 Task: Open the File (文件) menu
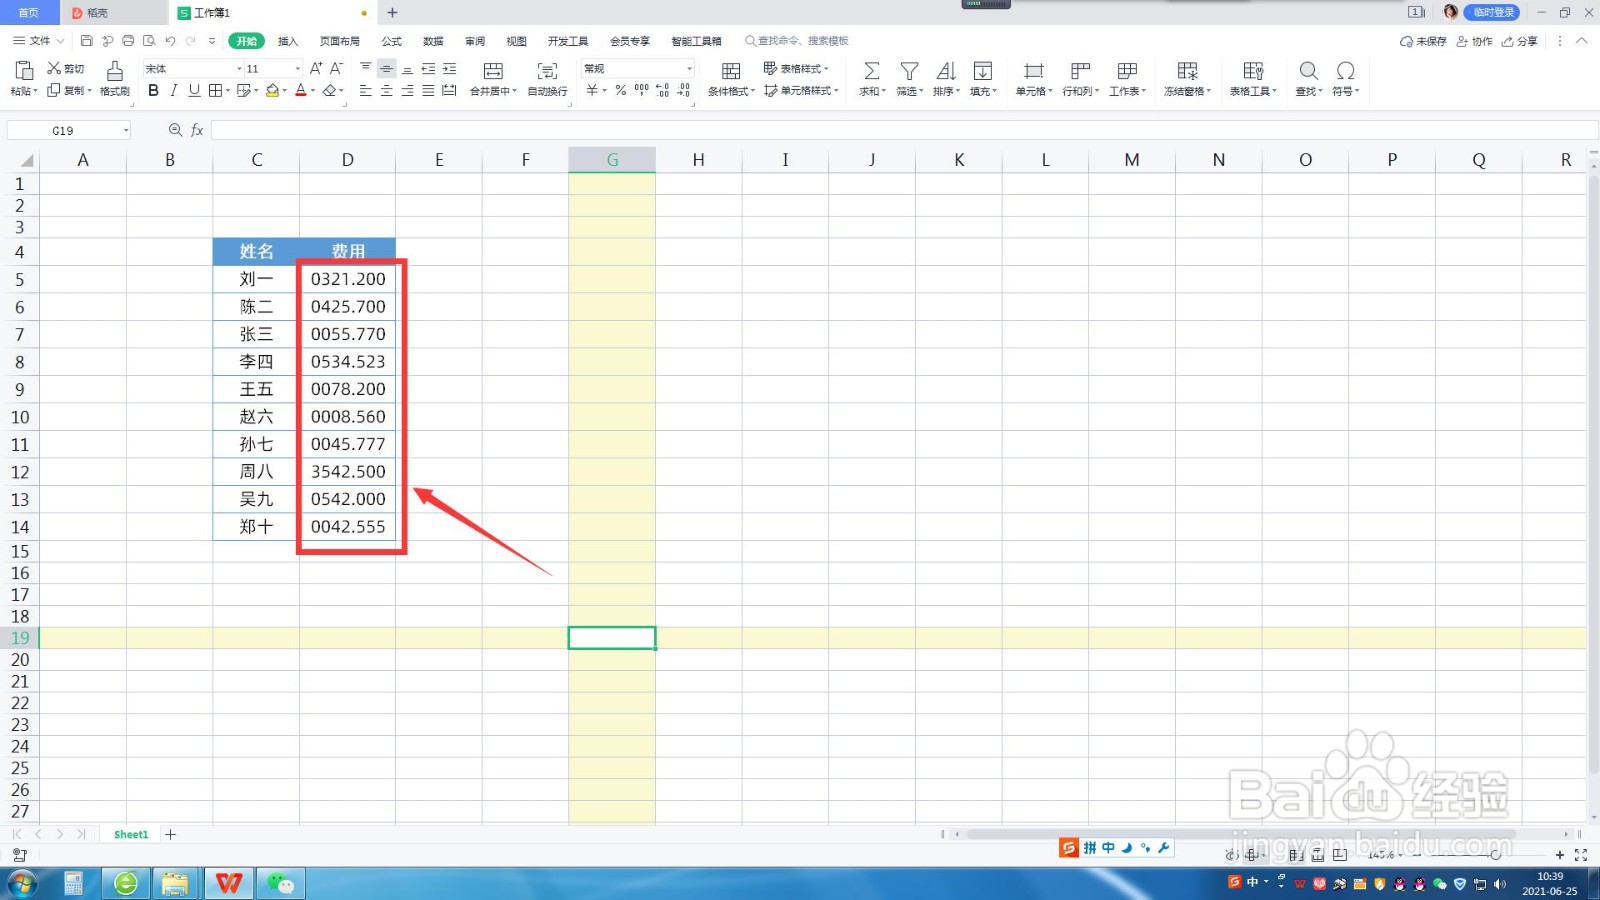click(38, 41)
